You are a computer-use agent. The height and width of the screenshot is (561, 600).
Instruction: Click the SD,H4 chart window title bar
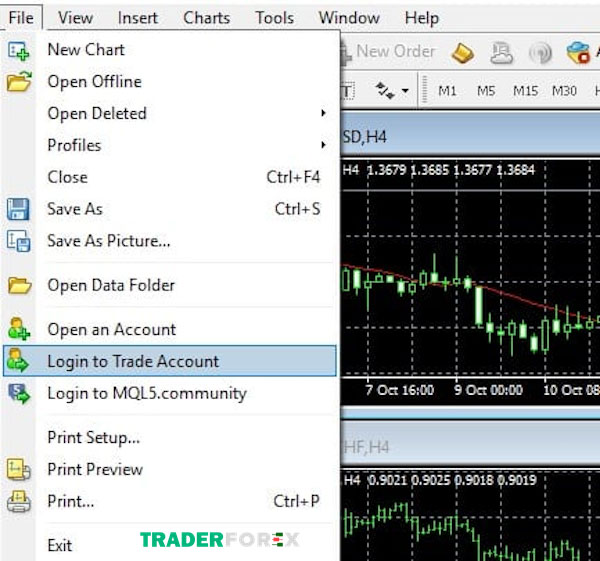(x=470, y=136)
